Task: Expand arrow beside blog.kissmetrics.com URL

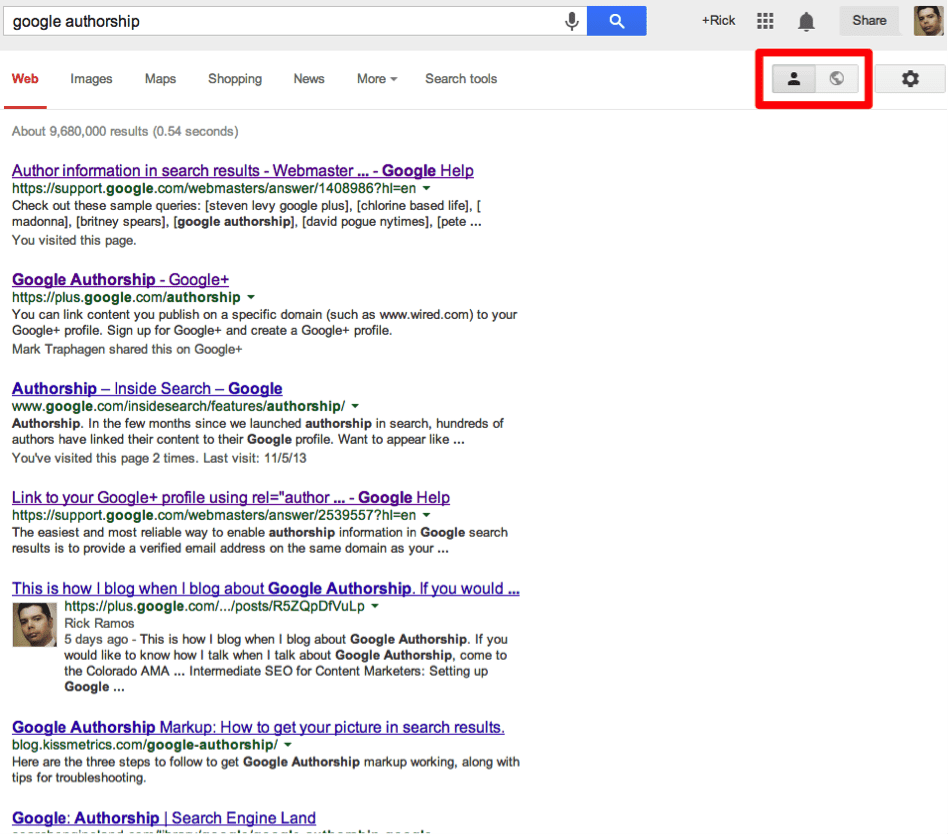Action: click(x=288, y=744)
